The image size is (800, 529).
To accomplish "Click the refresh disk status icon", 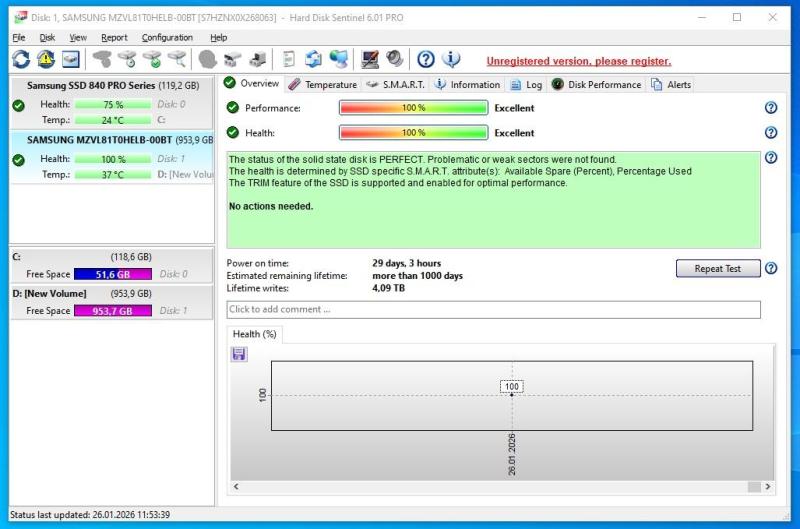I will click(20, 60).
